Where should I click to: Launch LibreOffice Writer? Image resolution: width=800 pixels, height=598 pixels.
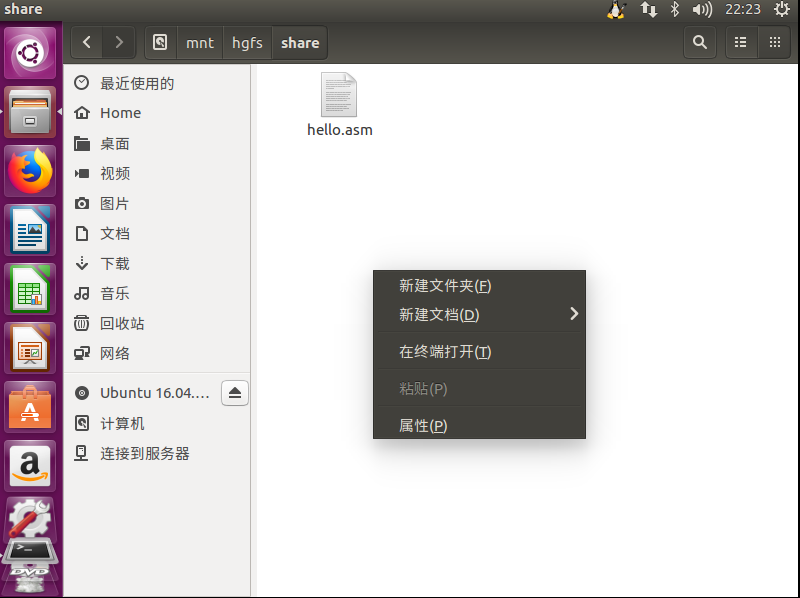click(x=30, y=230)
